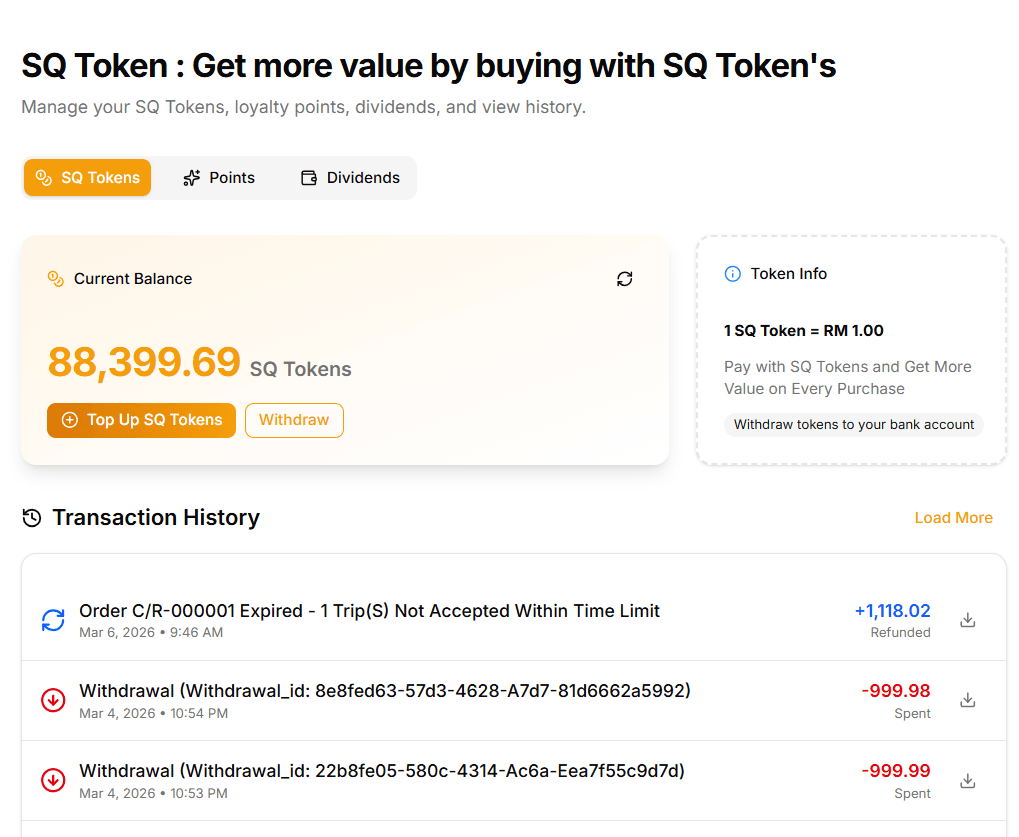This screenshot has width=1019, height=837.
Task: Switch to the Points tab
Action: 219,177
